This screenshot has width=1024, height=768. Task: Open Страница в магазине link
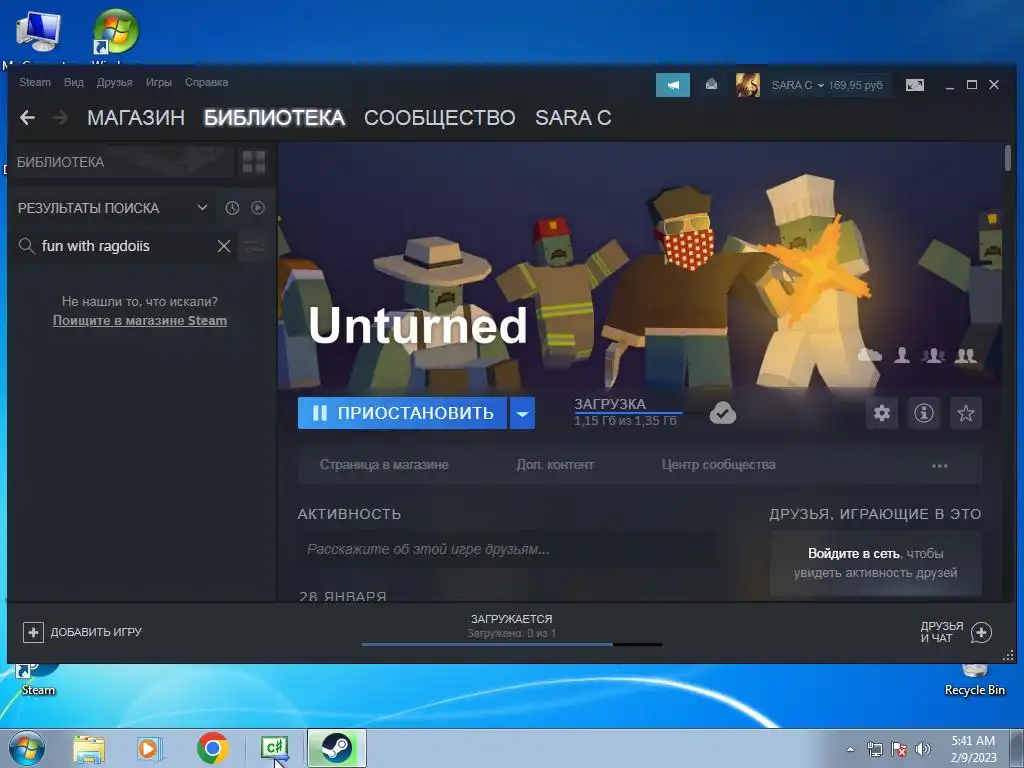pyautogui.click(x=384, y=465)
